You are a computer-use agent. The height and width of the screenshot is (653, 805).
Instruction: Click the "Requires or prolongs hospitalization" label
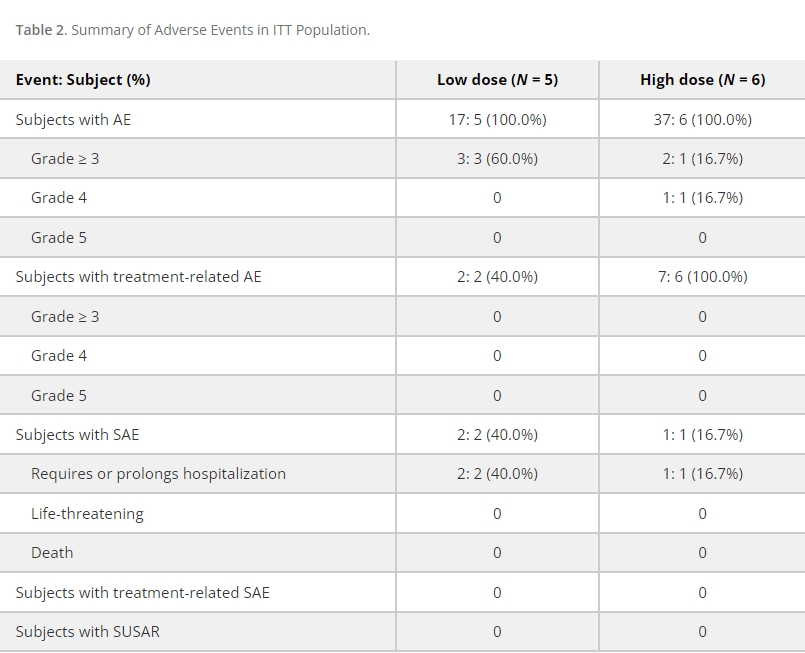(x=158, y=474)
